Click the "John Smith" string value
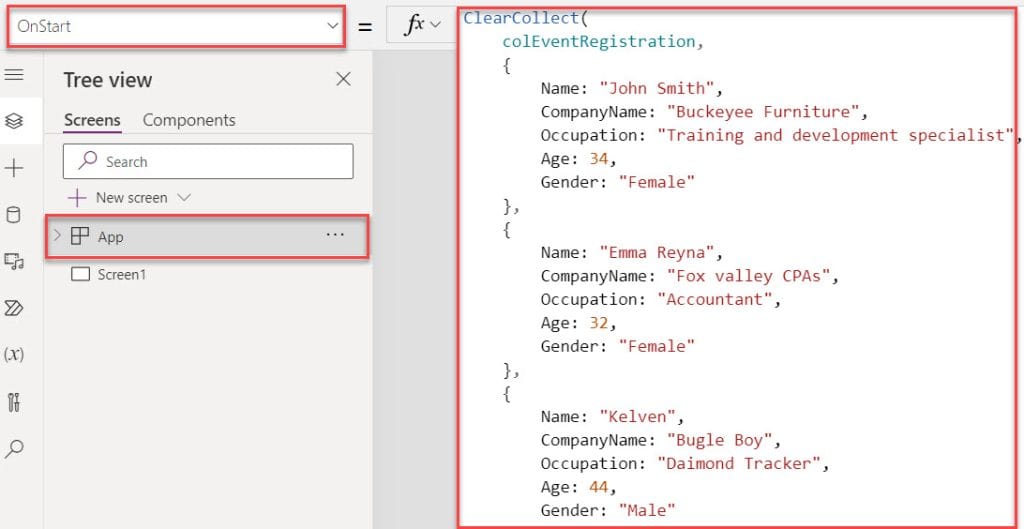Image resolution: width=1024 pixels, height=529 pixels. click(x=657, y=88)
